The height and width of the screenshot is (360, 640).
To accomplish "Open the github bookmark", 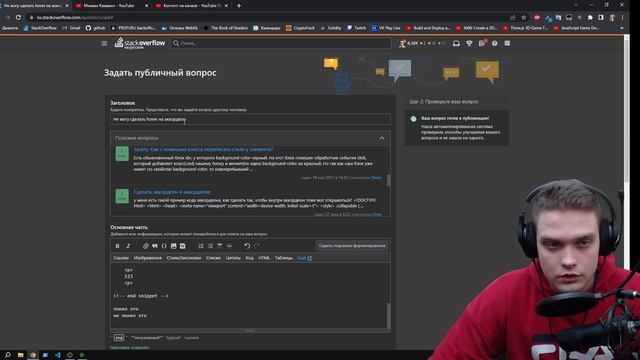I will click(x=96, y=28).
